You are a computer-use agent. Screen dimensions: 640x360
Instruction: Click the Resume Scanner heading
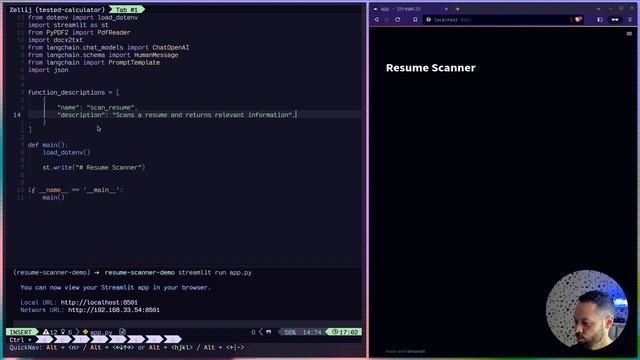coord(431,68)
